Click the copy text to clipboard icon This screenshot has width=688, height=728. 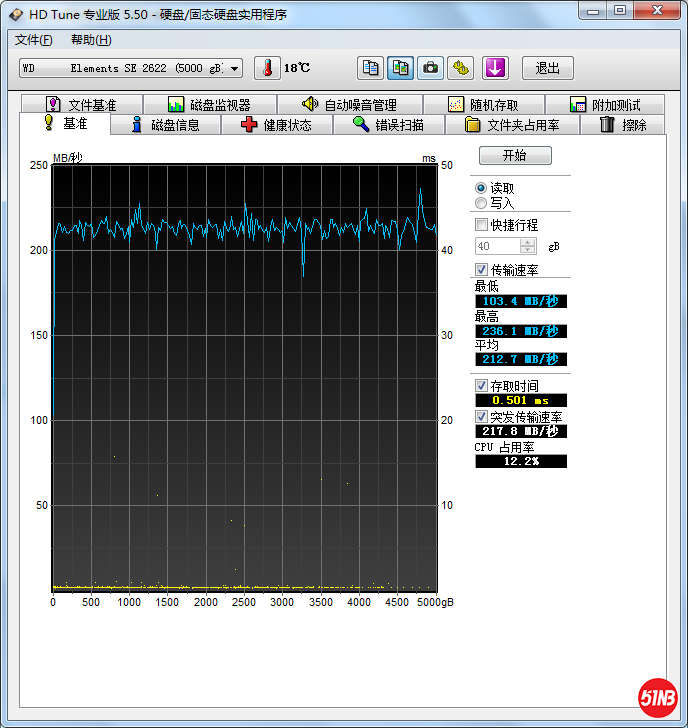pyautogui.click(x=371, y=68)
